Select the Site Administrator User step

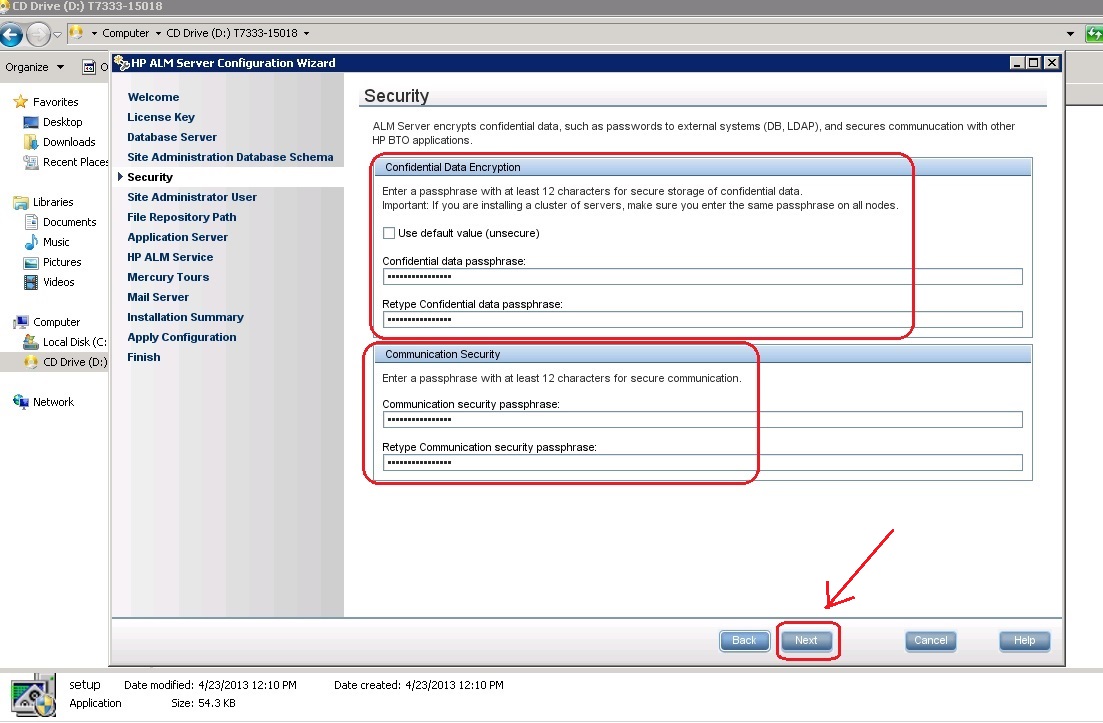pyautogui.click(x=192, y=197)
